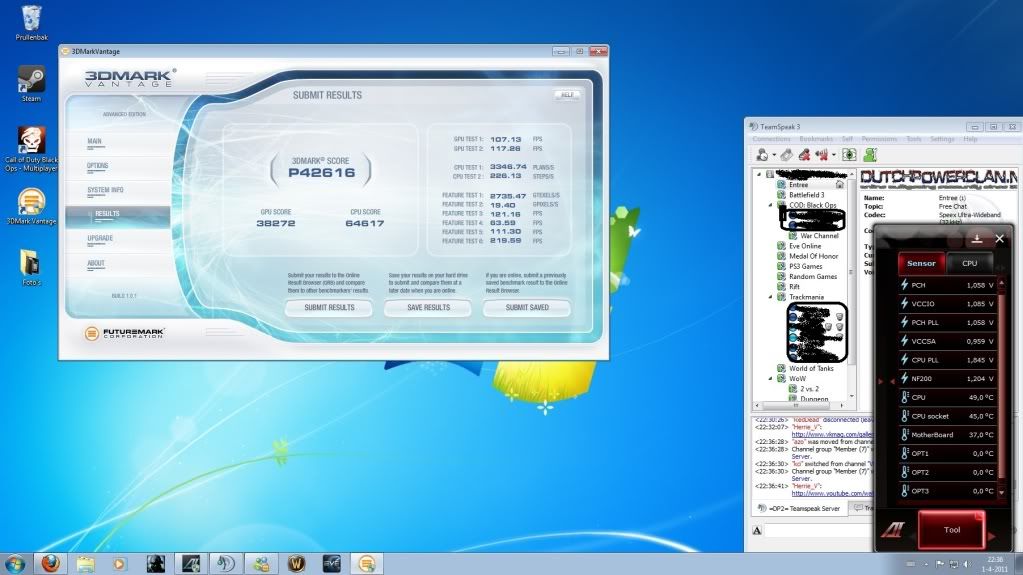This screenshot has width=1023, height=575.
Task: Open the volume icon in the system tray
Action: click(967, 564)
